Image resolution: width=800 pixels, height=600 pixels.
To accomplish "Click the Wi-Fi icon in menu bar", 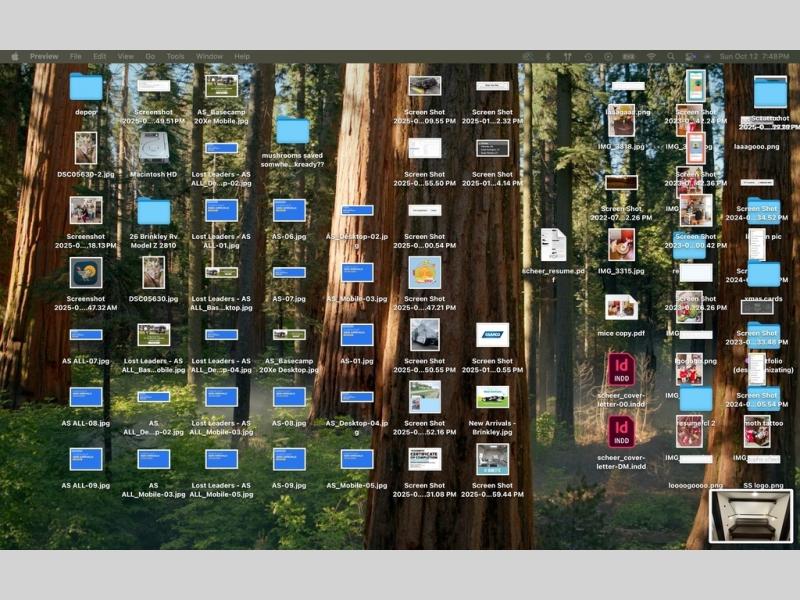I will click(x=651, y=57).
